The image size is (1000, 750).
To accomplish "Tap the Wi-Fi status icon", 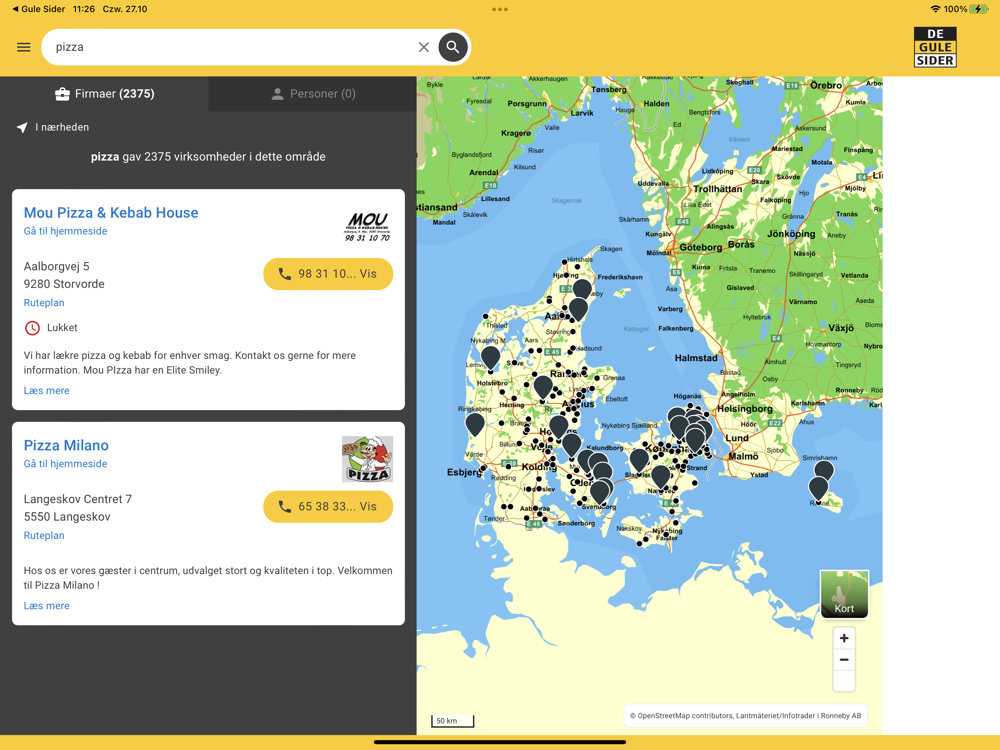I will 935,9.
